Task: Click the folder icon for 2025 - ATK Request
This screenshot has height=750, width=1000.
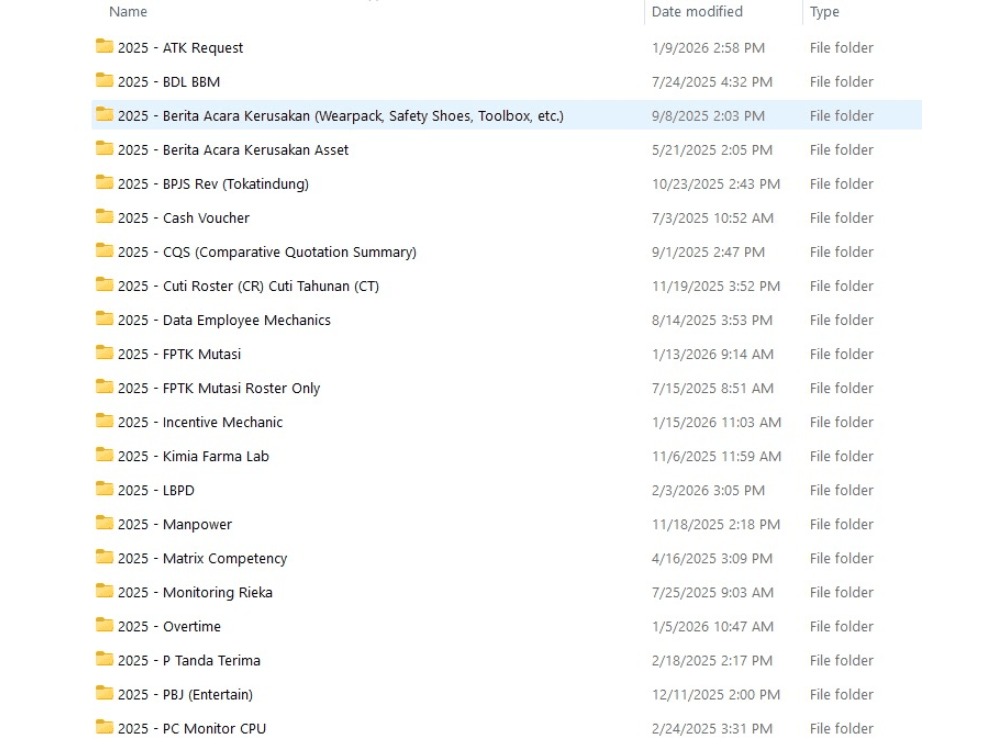Action: click(105, 47)
